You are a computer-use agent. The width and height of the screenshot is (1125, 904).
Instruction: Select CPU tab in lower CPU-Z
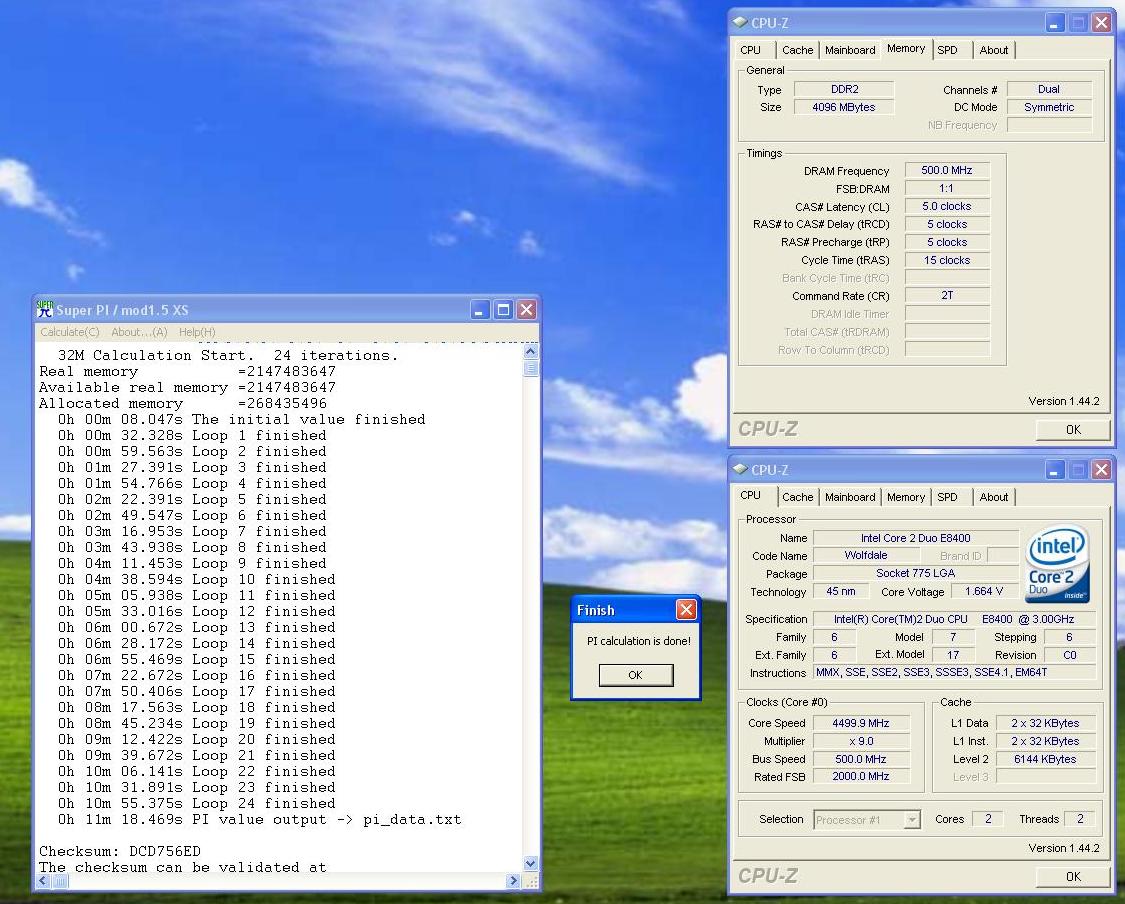click(x=750, y=496)
